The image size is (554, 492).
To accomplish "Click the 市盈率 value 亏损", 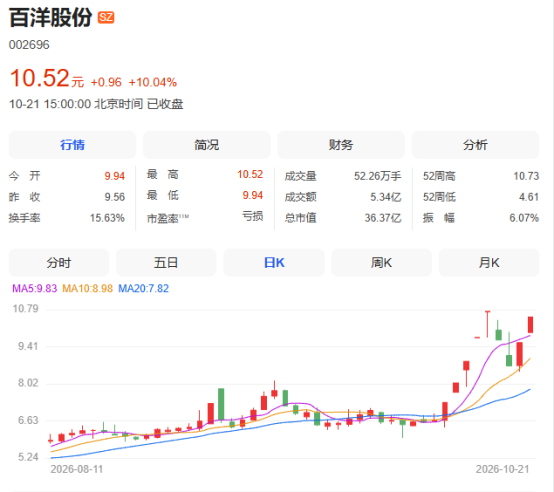I will [x=253, y=216].
